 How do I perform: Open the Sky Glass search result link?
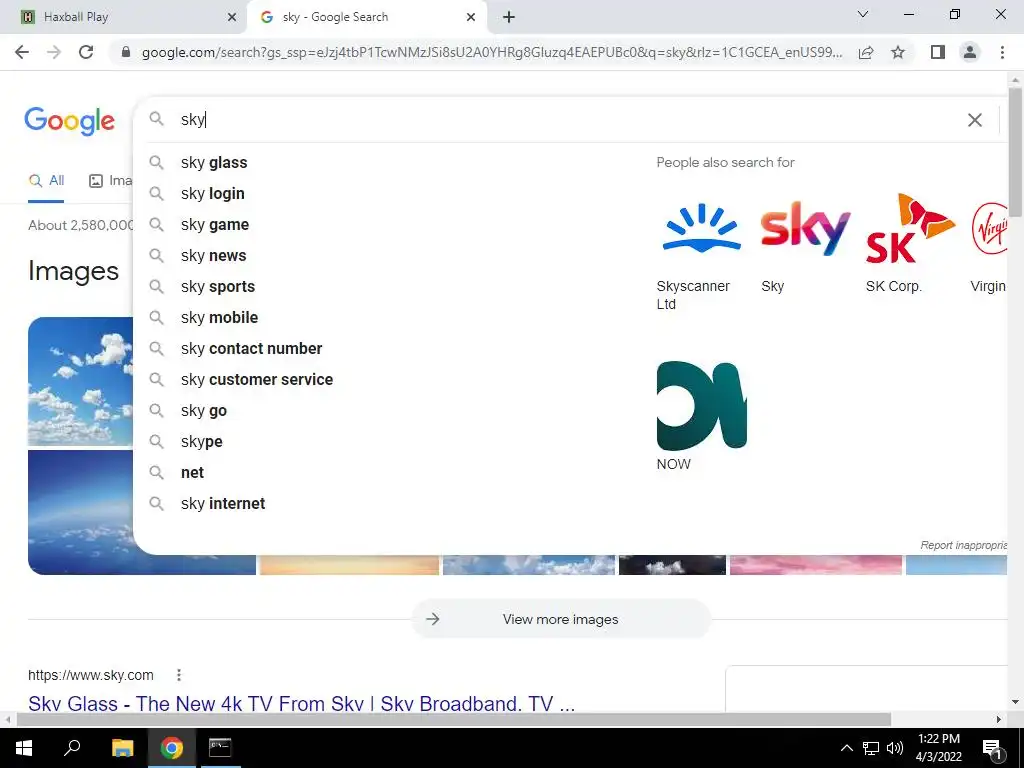(302, 703)
